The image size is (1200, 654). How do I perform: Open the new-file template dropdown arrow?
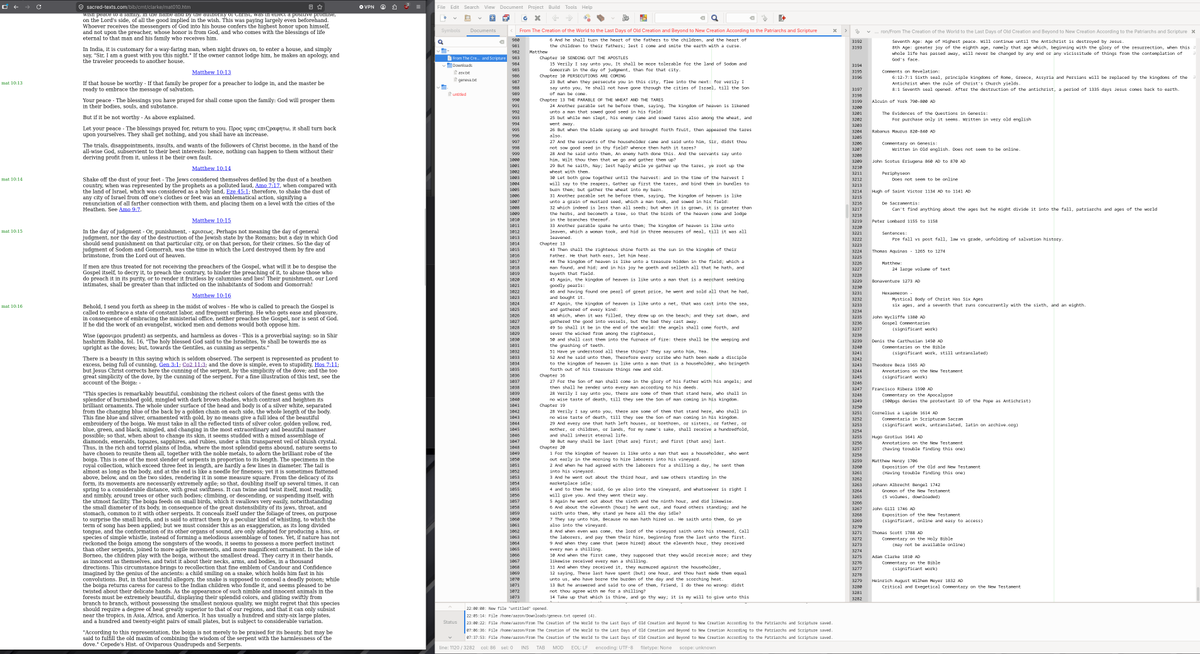click(x=455, y=17)
